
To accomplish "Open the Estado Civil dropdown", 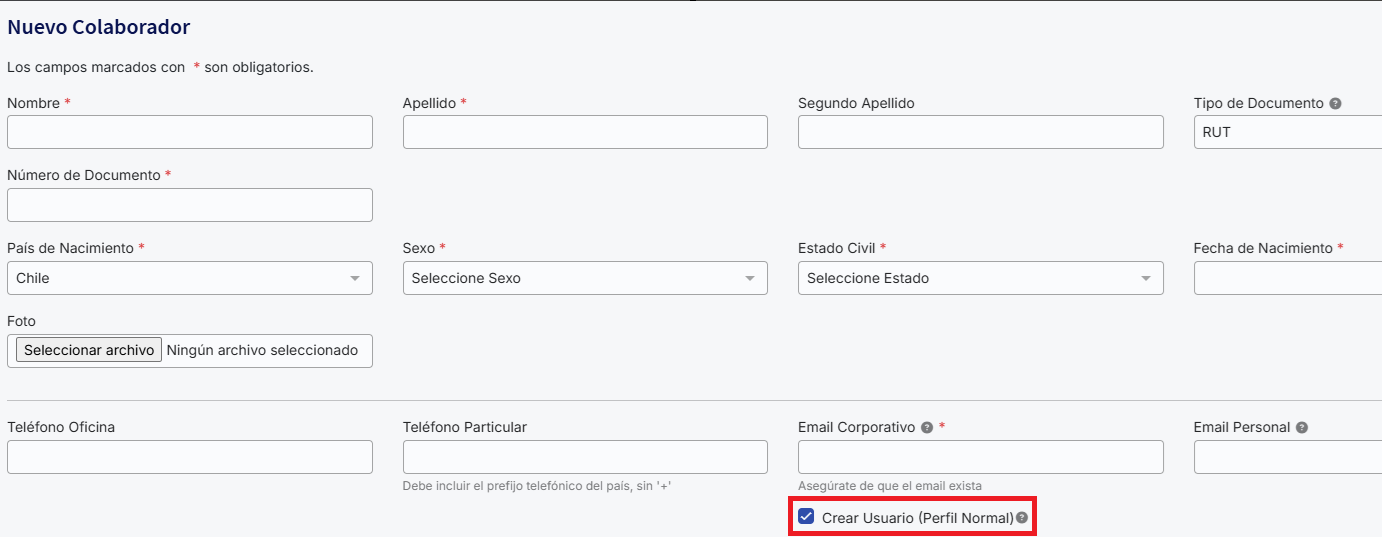I will click(980, 278).
